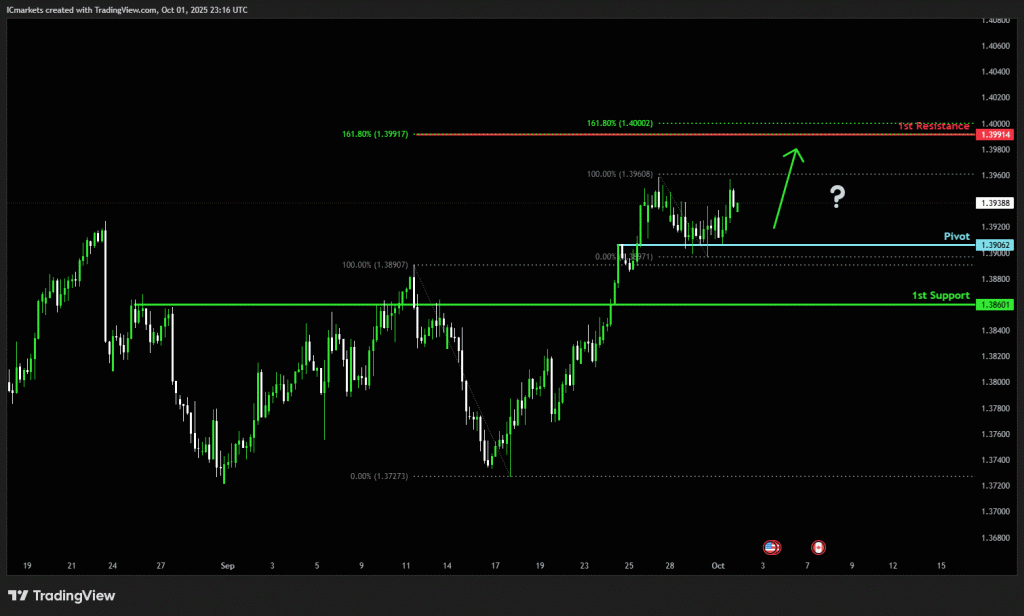This screenshot has height=616, width=1024.
Task: Click the US flag economic event icon
Action: pyautogui.click(x=771, y=547)
